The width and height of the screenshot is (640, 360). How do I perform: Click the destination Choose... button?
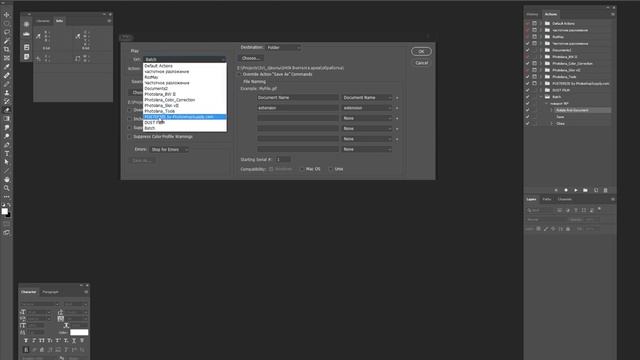pos(251,58)
